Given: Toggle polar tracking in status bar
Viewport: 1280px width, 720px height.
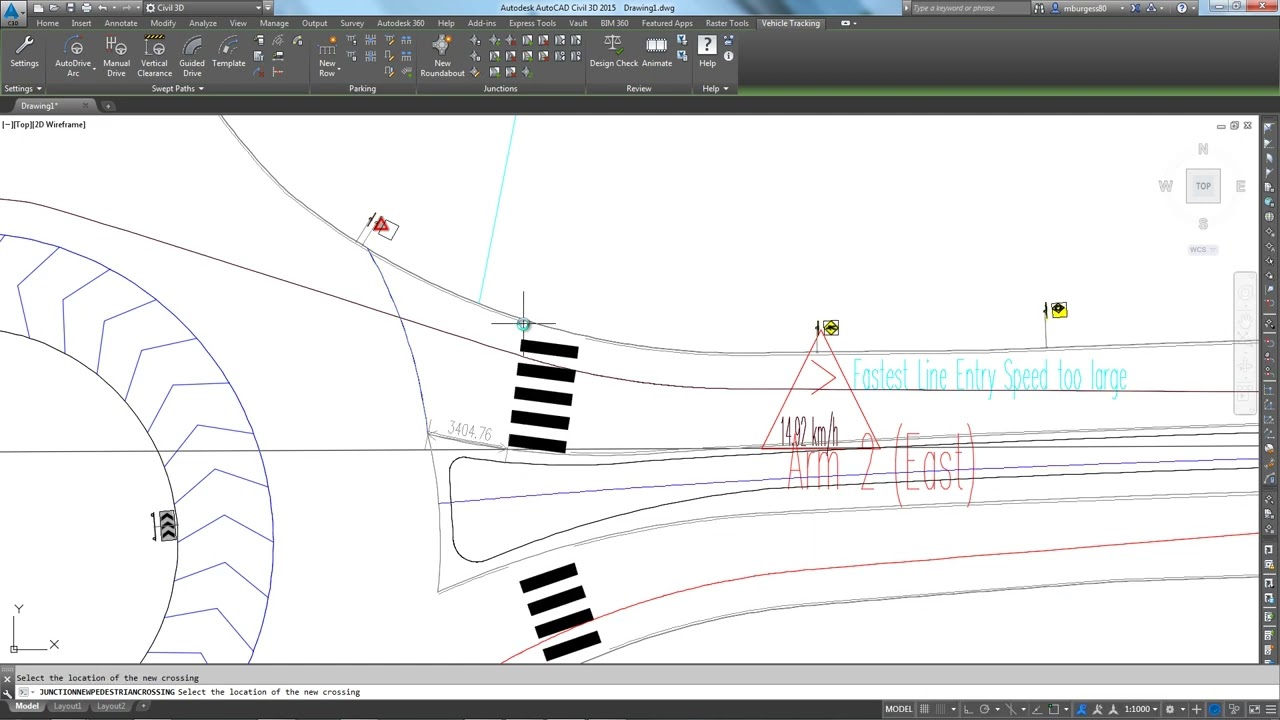Looking at the screenshot, I should point(986,709).
